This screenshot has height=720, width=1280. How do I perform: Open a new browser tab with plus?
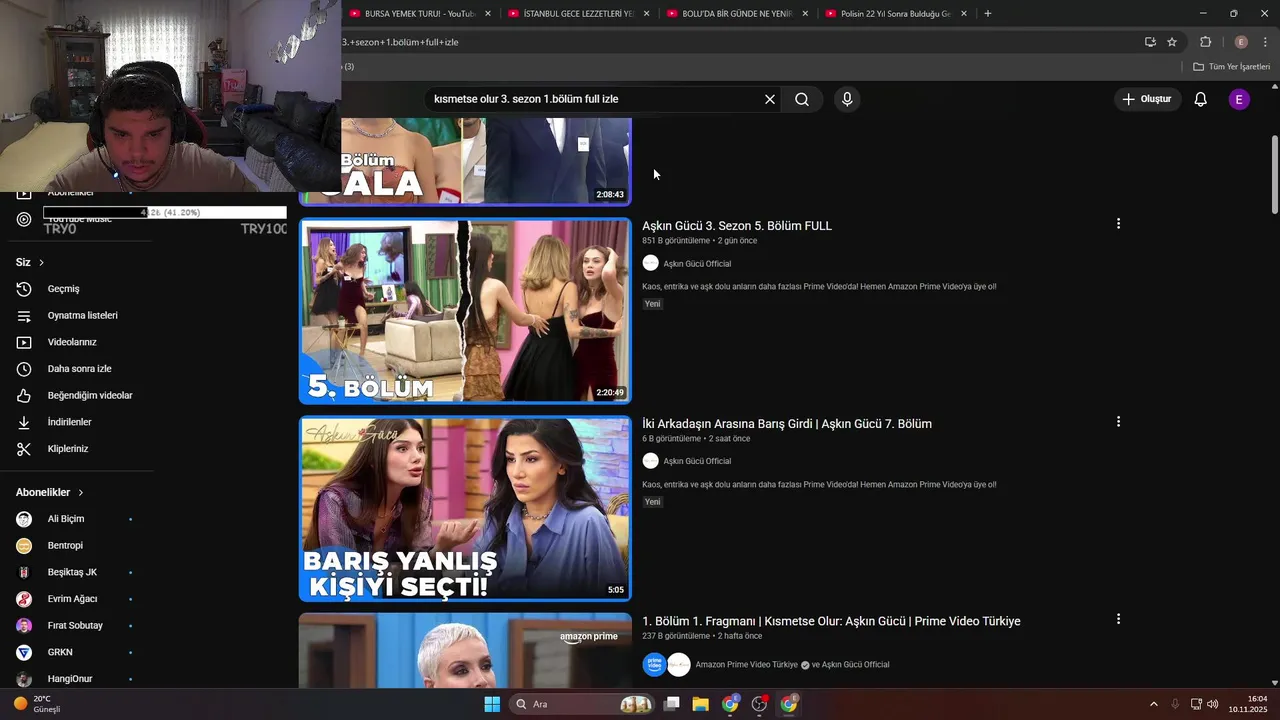(988, 14)
